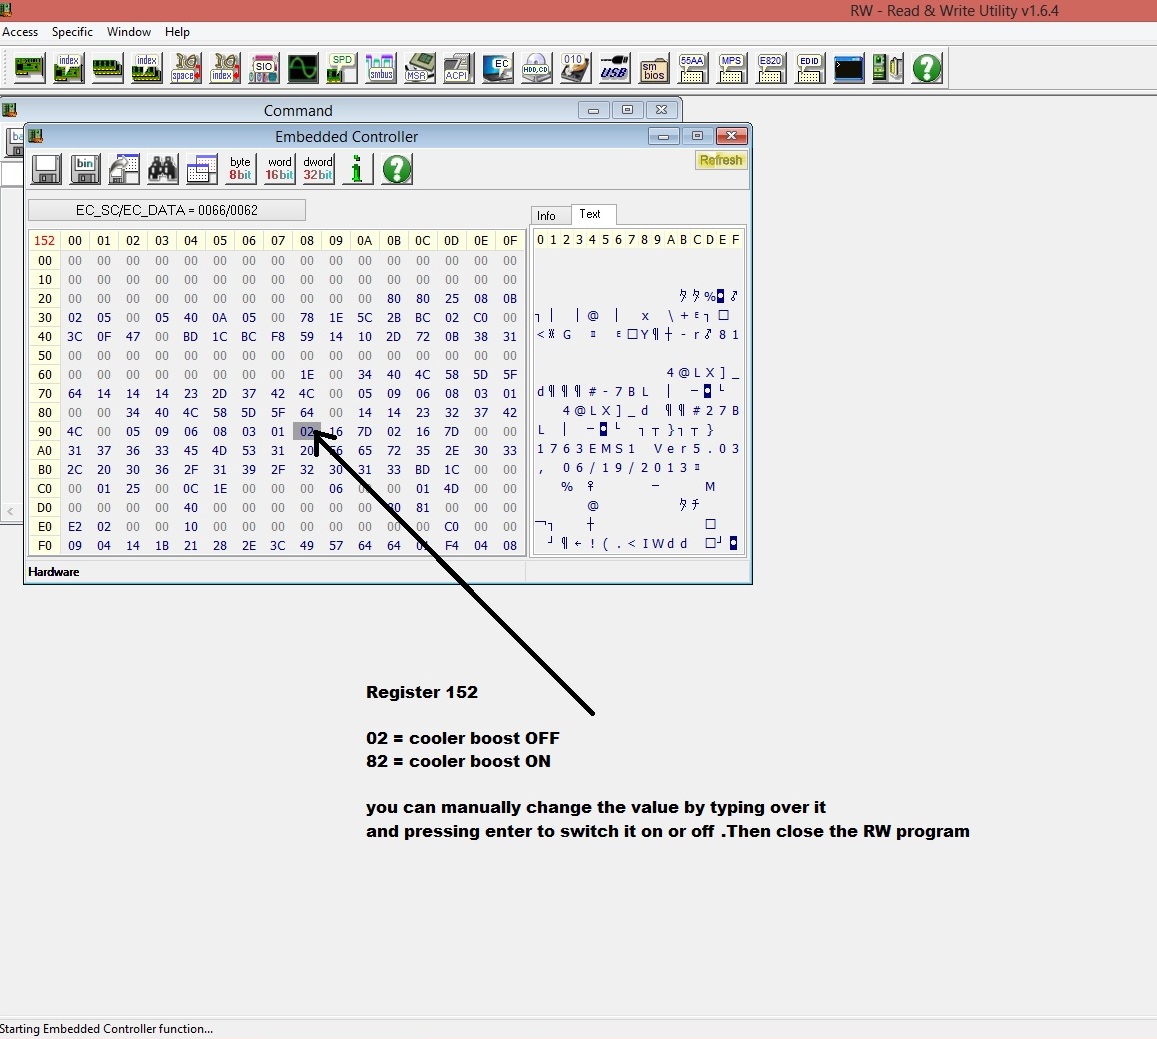The image size is (1157, 1039).
Task: Open the SPD memory tool
Action: click(x=342, y=68)
